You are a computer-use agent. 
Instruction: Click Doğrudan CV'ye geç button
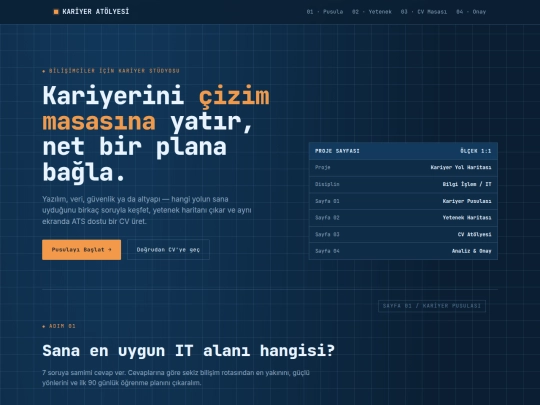point(168,250)
